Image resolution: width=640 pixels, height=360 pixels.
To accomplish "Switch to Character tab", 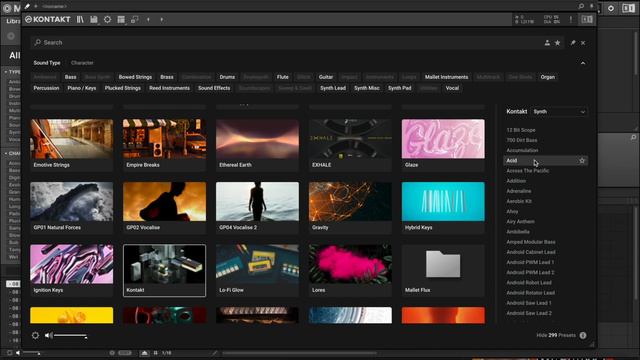I will pyautogui.click(x=82, y=63).
